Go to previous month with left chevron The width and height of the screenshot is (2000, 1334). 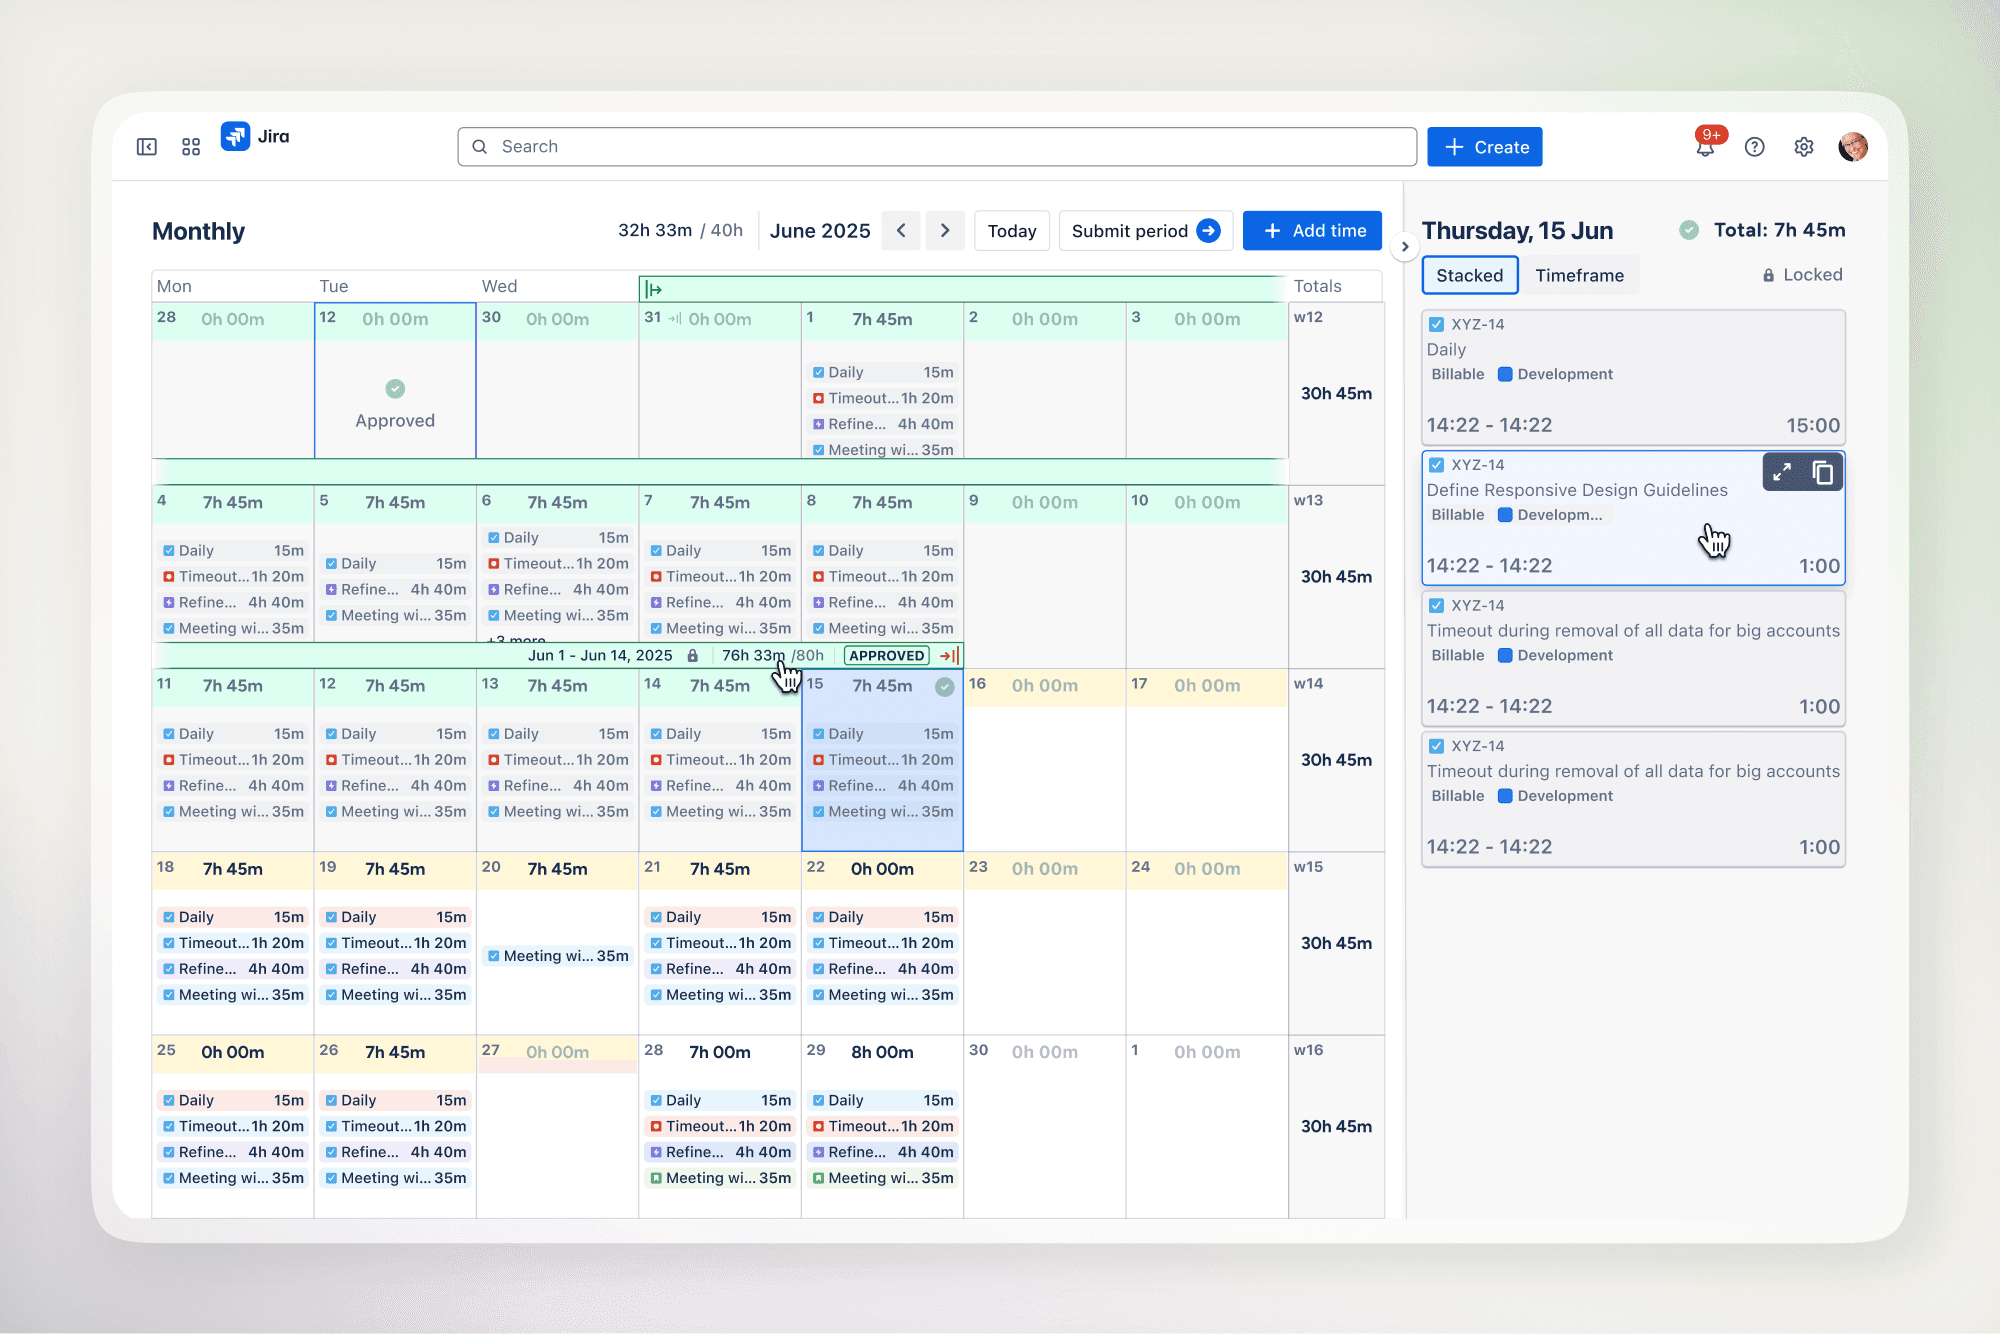(901, 231)
